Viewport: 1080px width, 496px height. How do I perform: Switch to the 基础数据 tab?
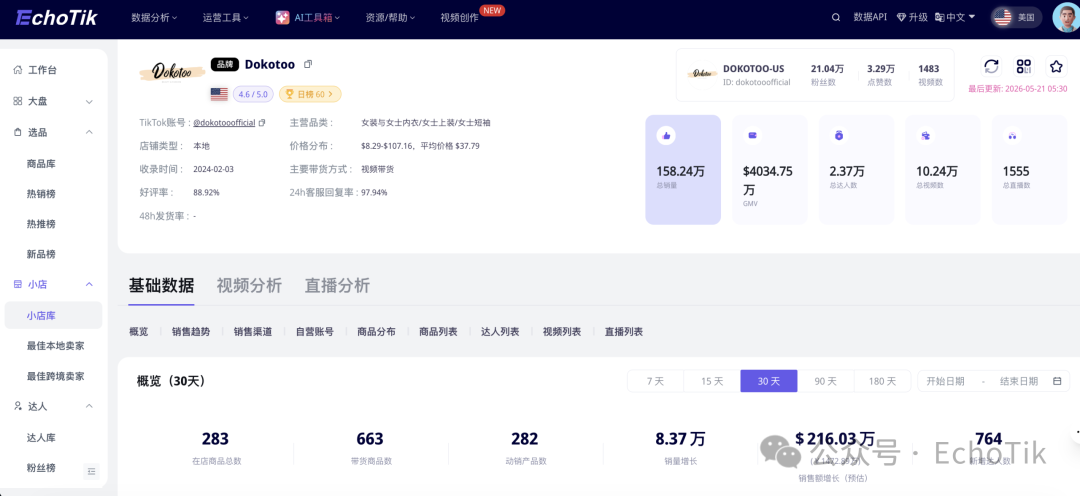[161, 285]
